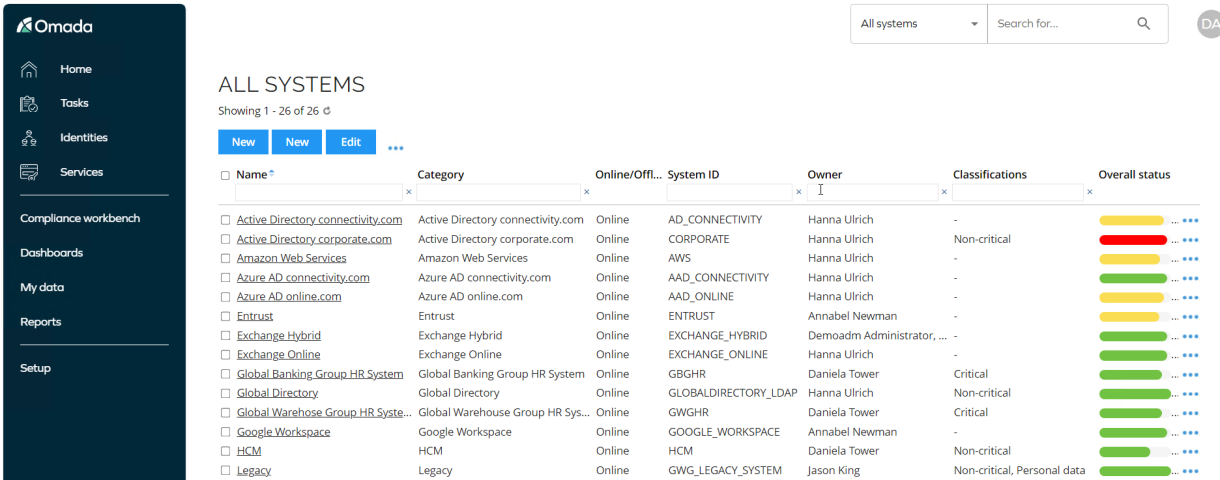Open row menu dots for Active Directory connectivity.com
Screen dimensions: 1220x480
1190,221
